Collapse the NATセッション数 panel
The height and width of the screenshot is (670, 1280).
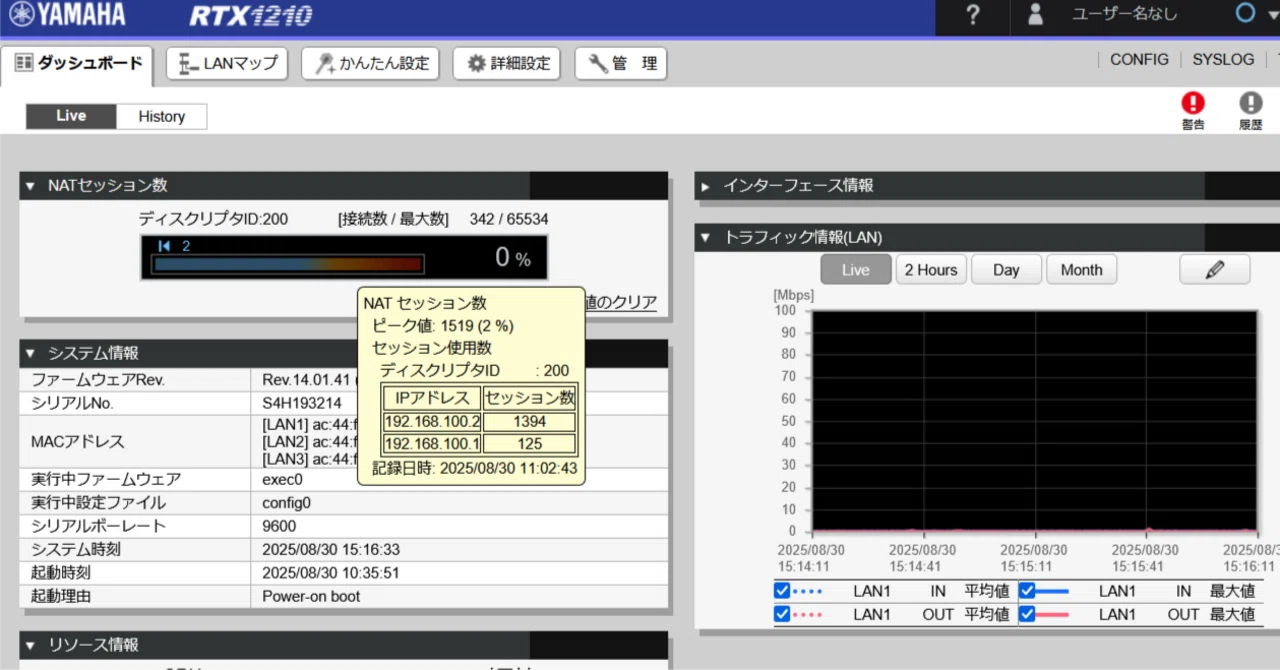30,186
